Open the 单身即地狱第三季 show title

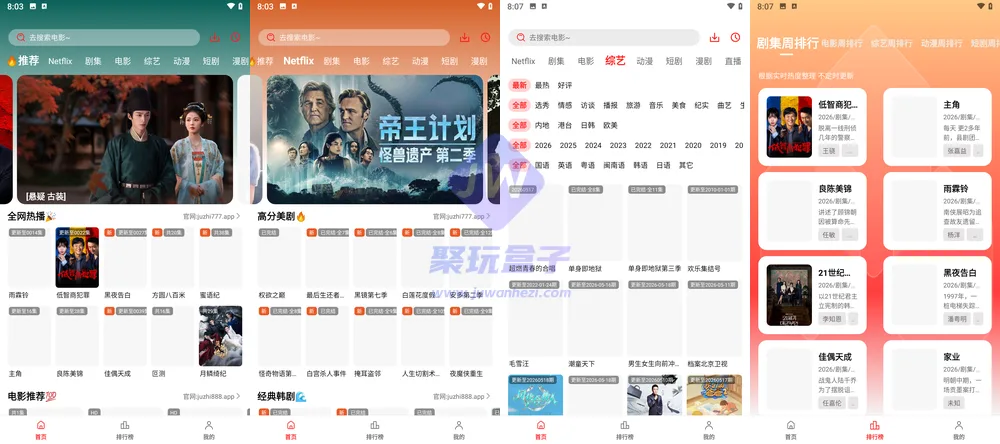(654, 269)
